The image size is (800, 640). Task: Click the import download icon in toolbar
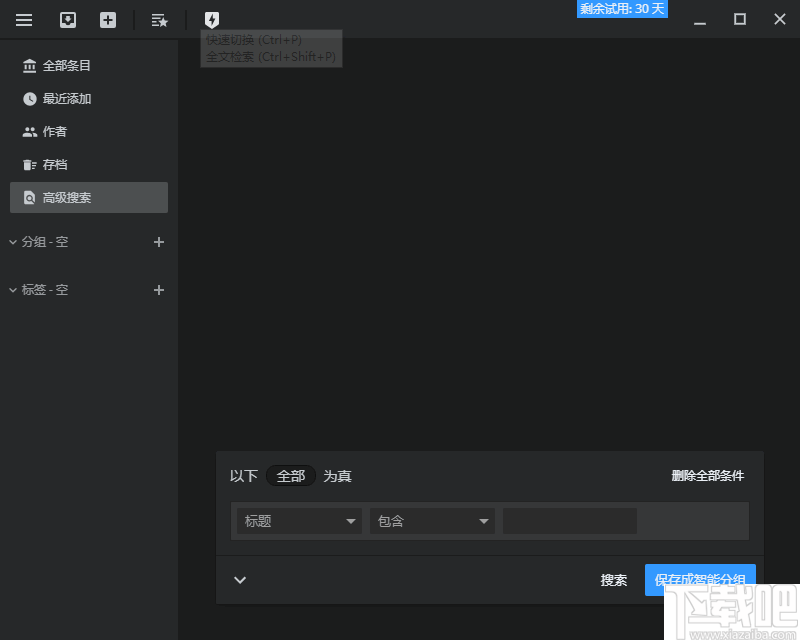click(x=68, y=20)
